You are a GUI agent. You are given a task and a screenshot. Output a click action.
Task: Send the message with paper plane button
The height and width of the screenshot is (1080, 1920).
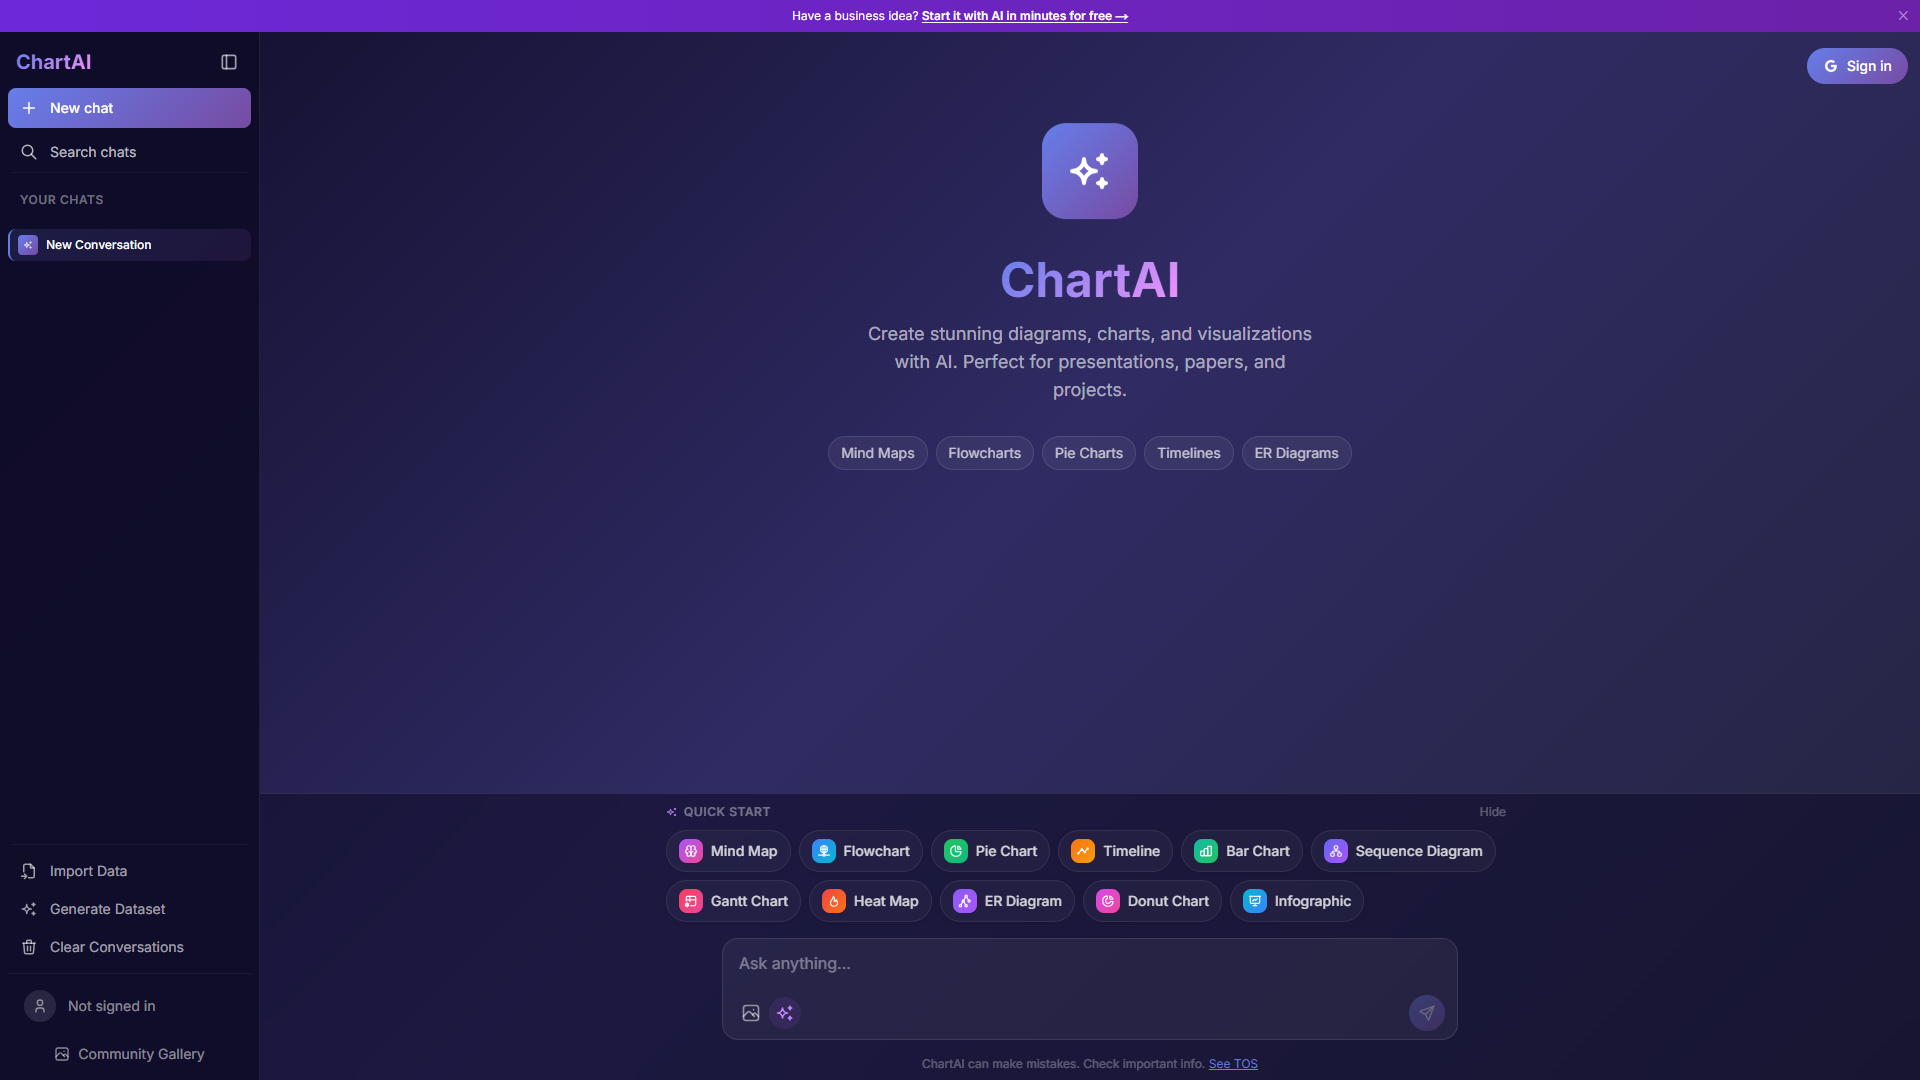pos(1427,1013)
